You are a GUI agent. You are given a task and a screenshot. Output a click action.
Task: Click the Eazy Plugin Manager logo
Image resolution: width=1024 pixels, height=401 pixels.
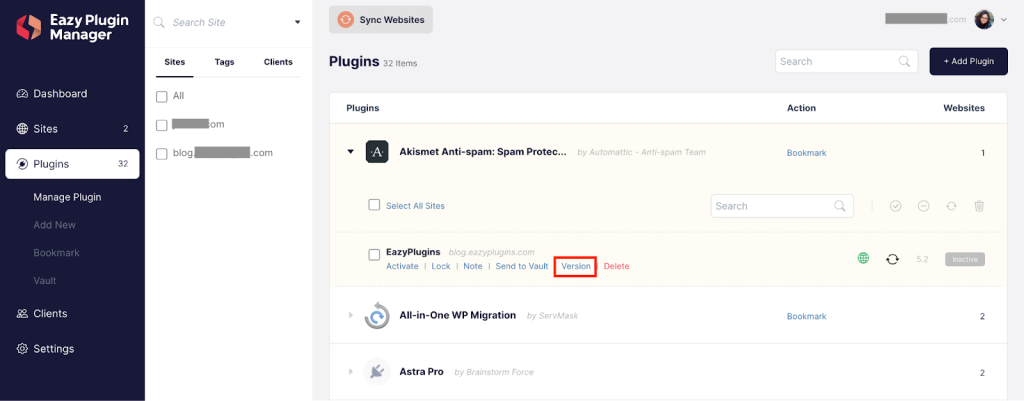click(x=72, y=27)
